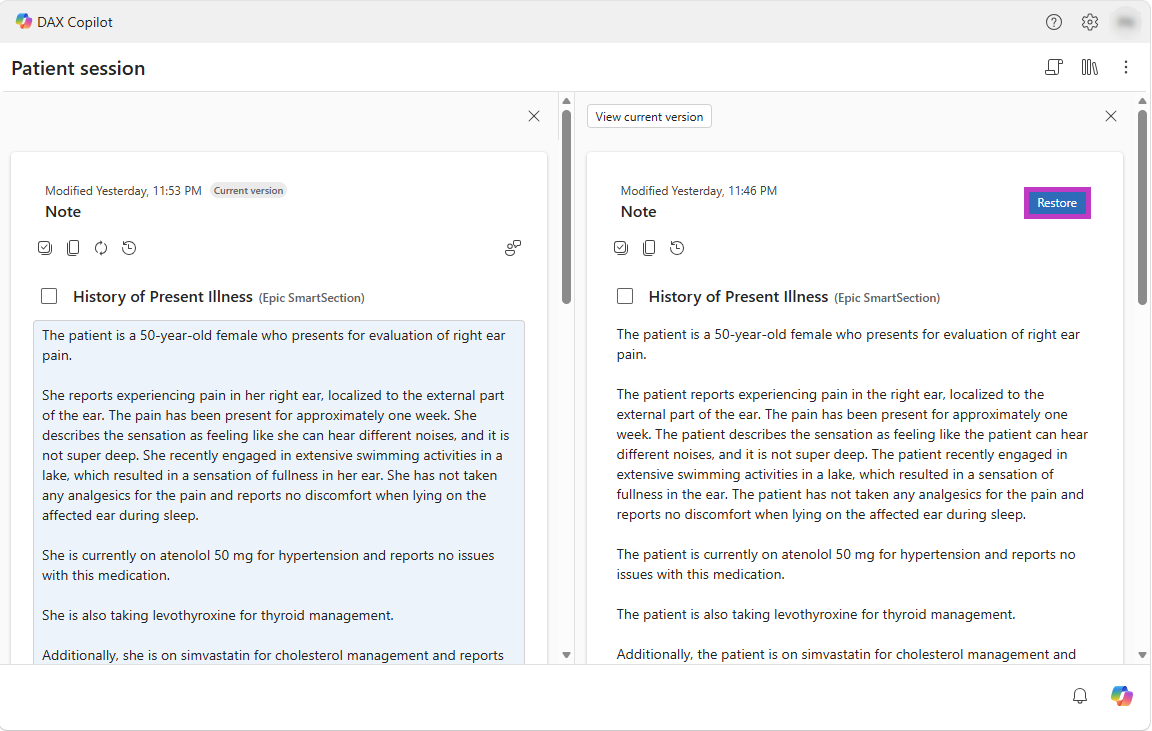The width and height of the screenshot is (1152, 731).
Task: Open the help question mark icon
Action: [1054, 22]
